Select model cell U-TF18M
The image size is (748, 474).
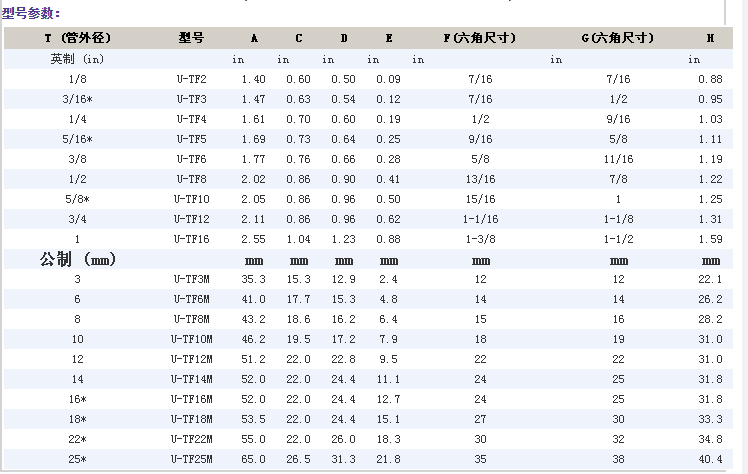pos(191,420)
